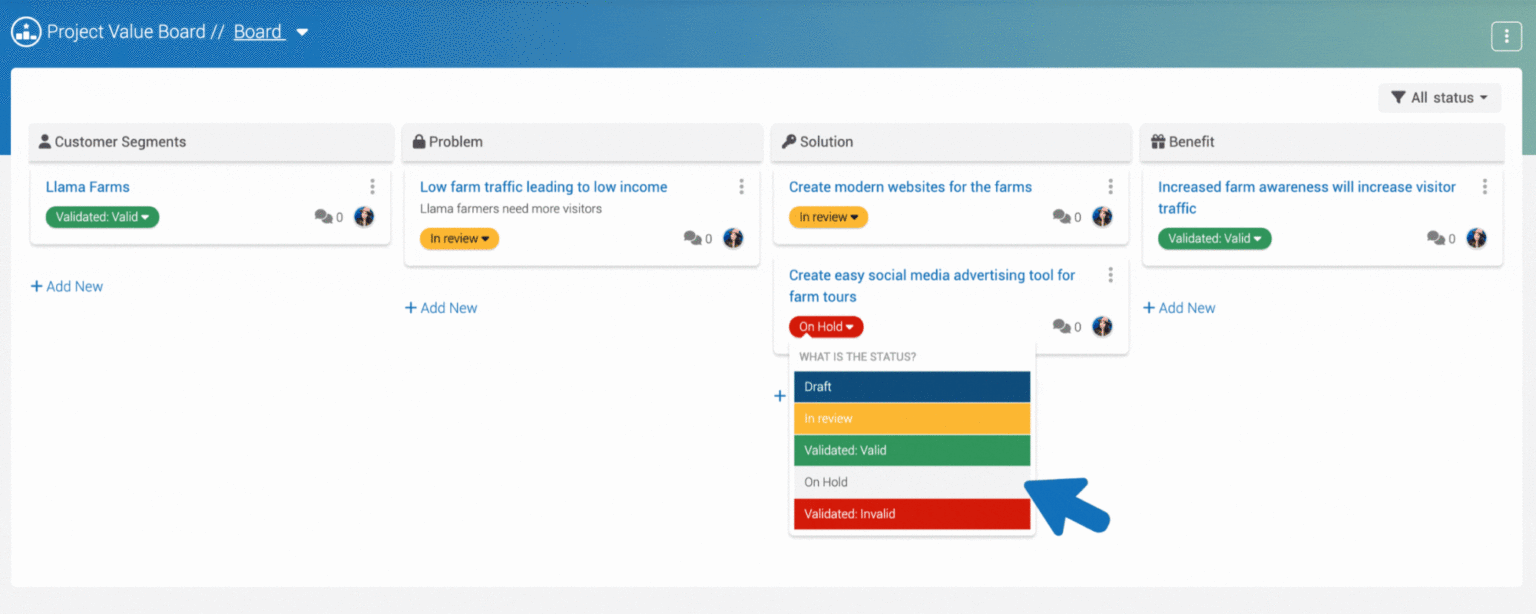Viewport: 1536px width, 614px height.
Task: Click the comment bubble icon on the Llama Farms card
Action: pyautogui.click(x=323, y=216)
